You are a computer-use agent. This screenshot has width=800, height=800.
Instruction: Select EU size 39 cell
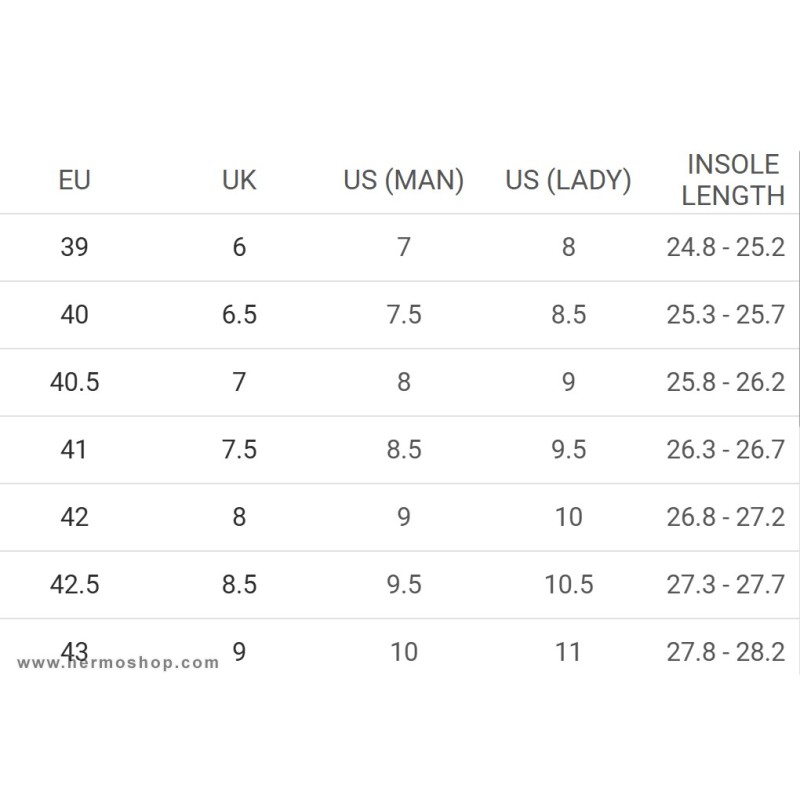point(74,247)
